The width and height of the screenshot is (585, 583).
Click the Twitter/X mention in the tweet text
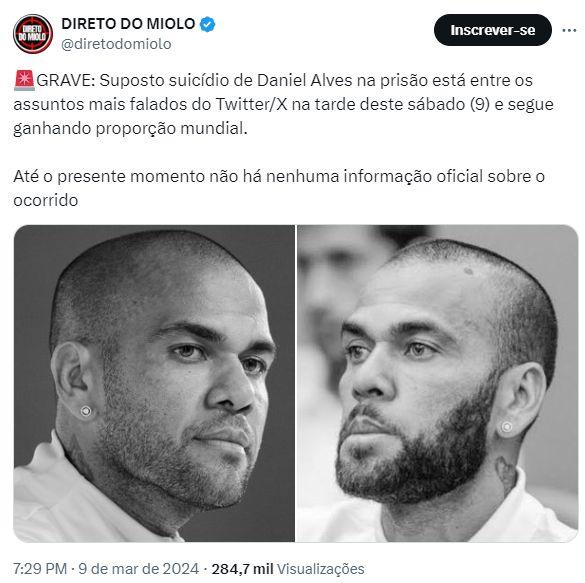(x=251, y=105)
